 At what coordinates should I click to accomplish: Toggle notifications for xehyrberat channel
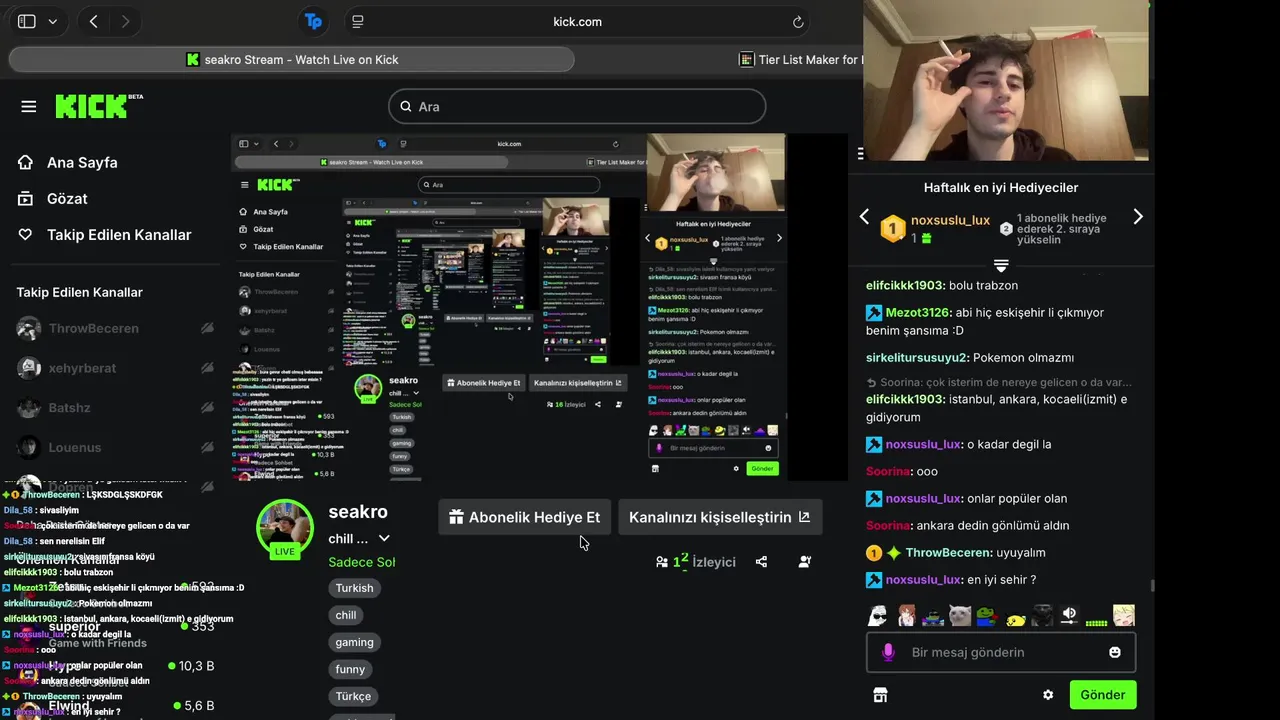(207, 368)
